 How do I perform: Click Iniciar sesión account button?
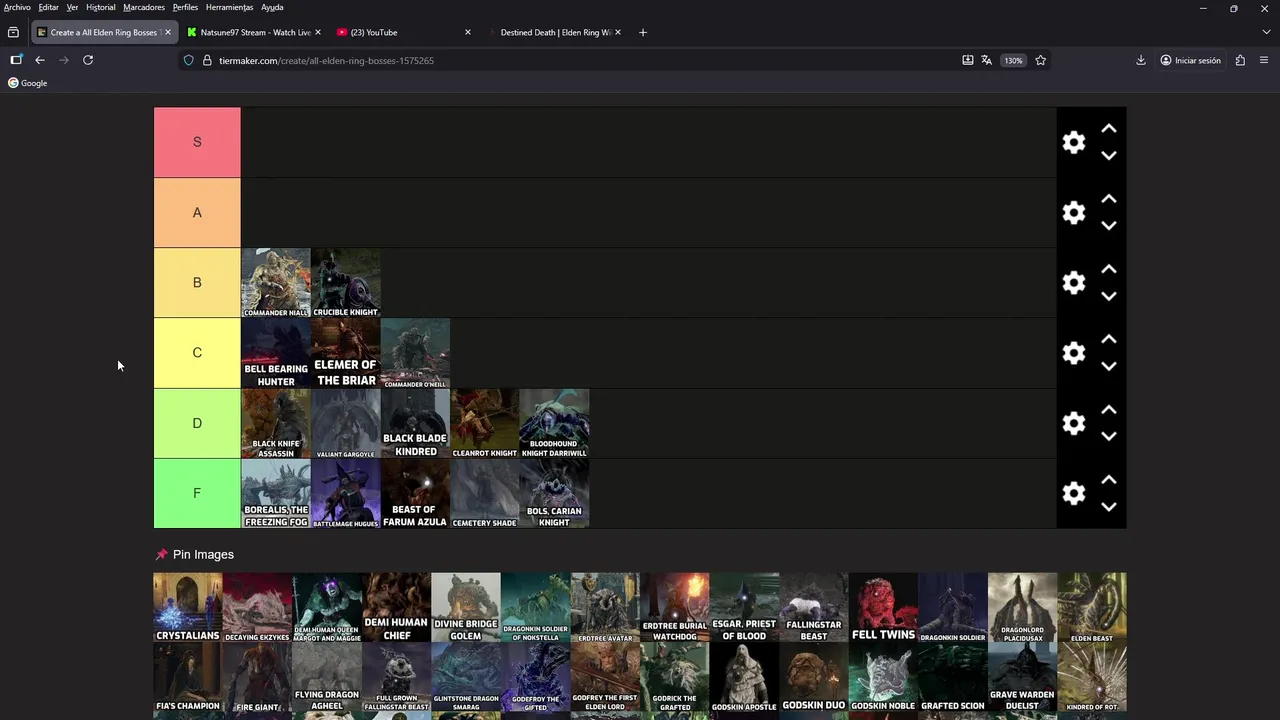(1190, 60)
